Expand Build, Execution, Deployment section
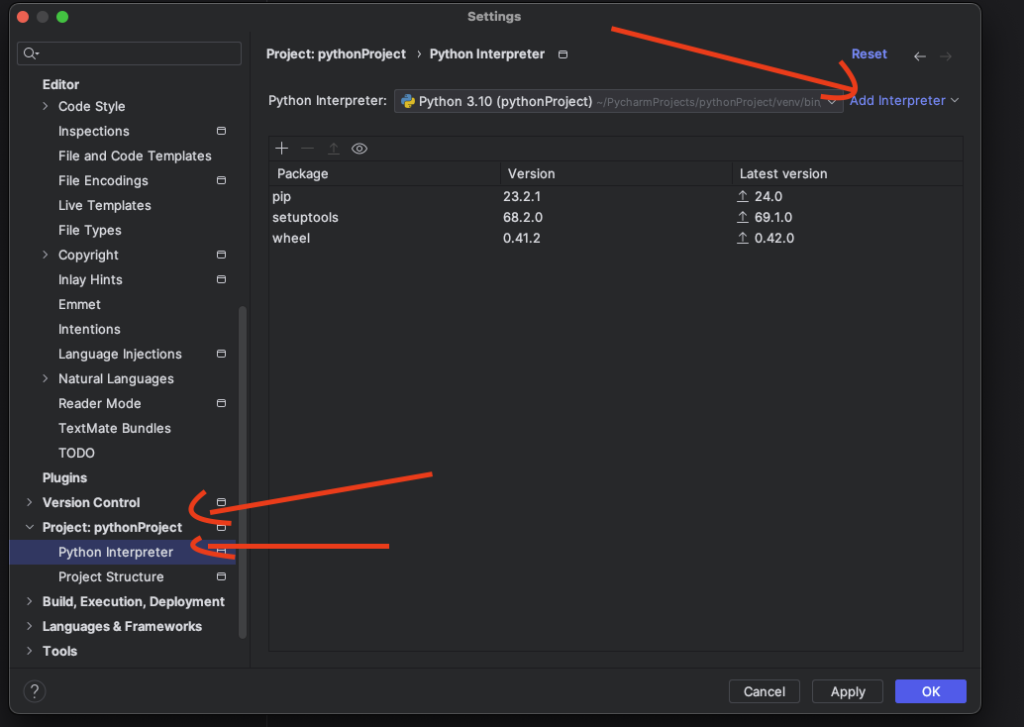This screenshot has width=1024, height=727. [x=29, y=602]
